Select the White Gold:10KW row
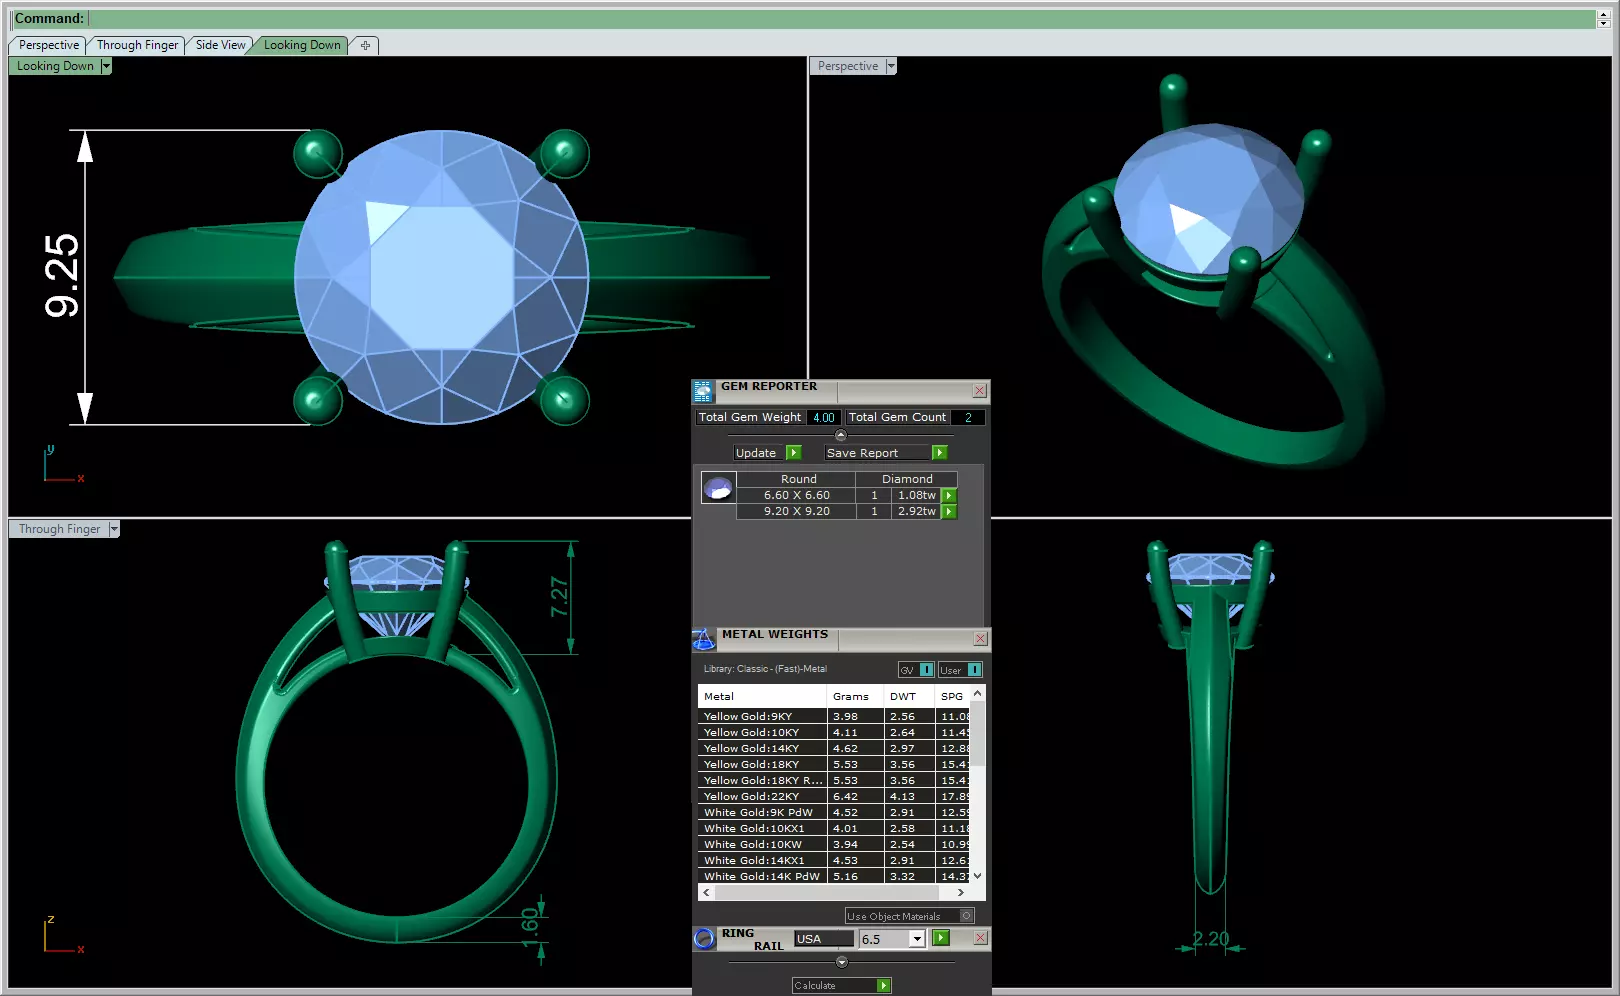This screenshot has width=1620, height=996. [834, 844]
